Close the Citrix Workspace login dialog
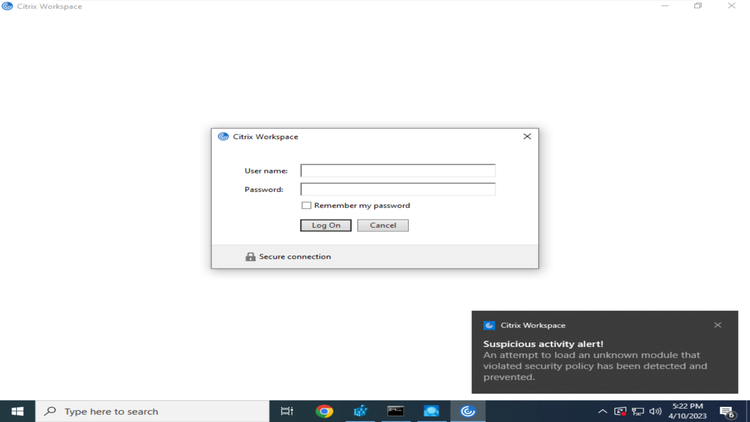 click(x=527, y=136)
